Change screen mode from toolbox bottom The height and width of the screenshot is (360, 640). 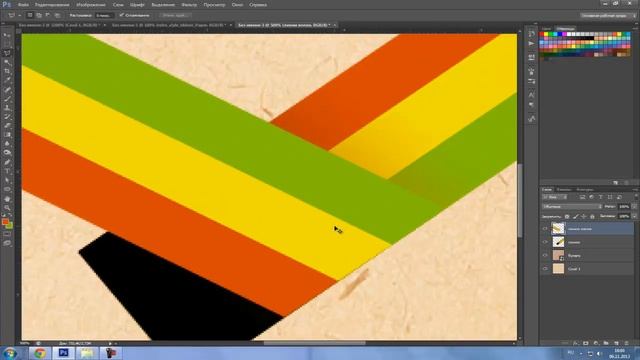pos(7,243)
